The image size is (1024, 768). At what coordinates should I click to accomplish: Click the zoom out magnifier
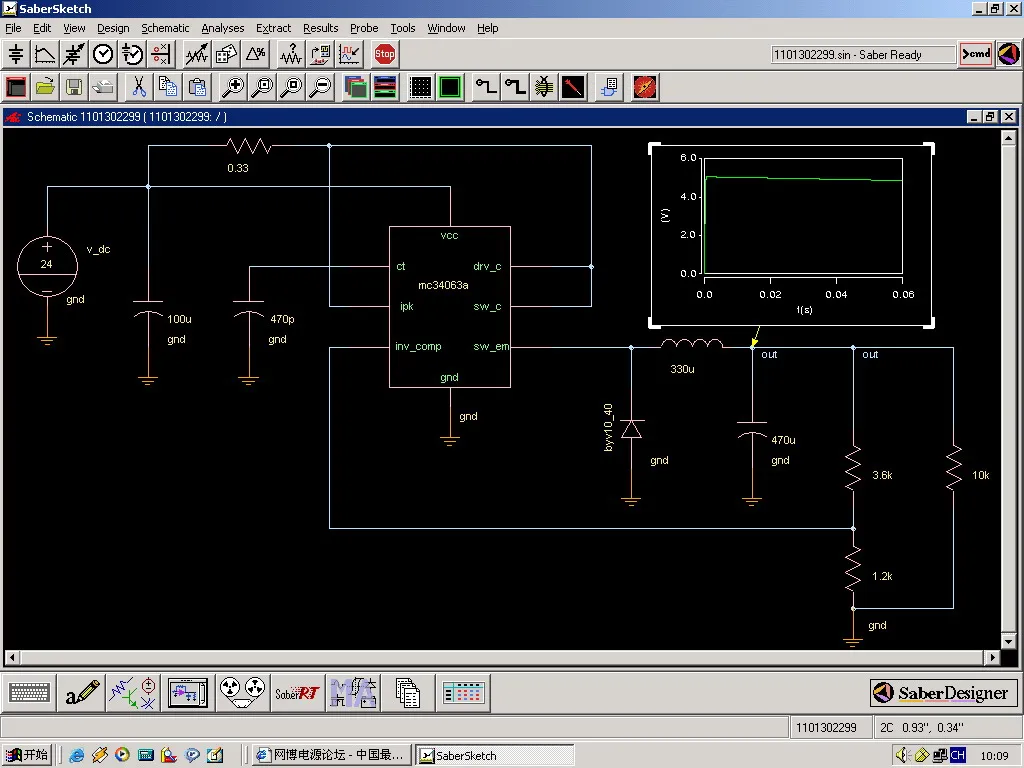321,87
